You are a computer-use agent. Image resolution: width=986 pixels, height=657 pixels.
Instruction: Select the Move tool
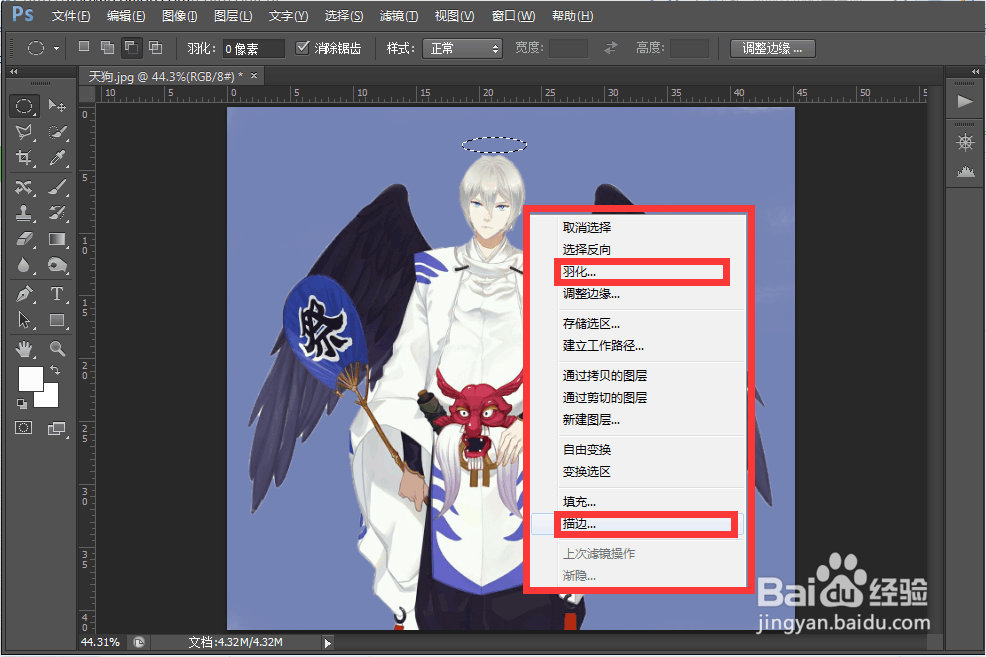point(57,106)
